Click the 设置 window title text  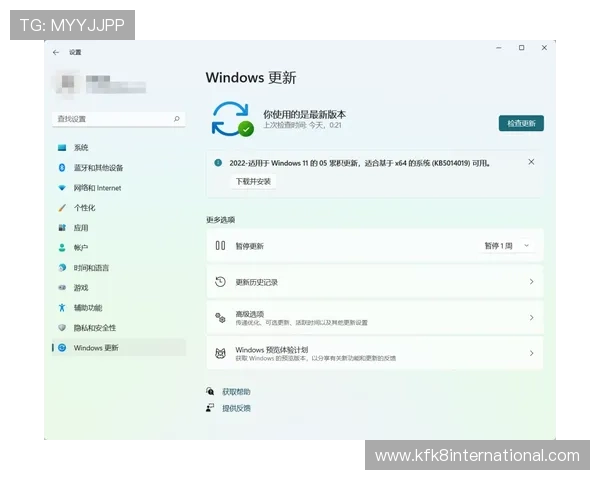tap(75, 52)
